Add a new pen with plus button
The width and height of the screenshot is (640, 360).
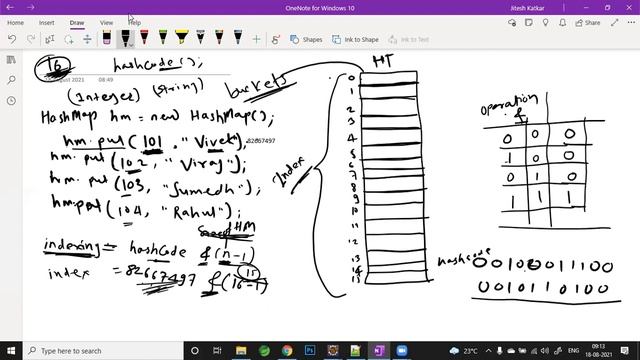pyautogui.click(x=256, y=39)
